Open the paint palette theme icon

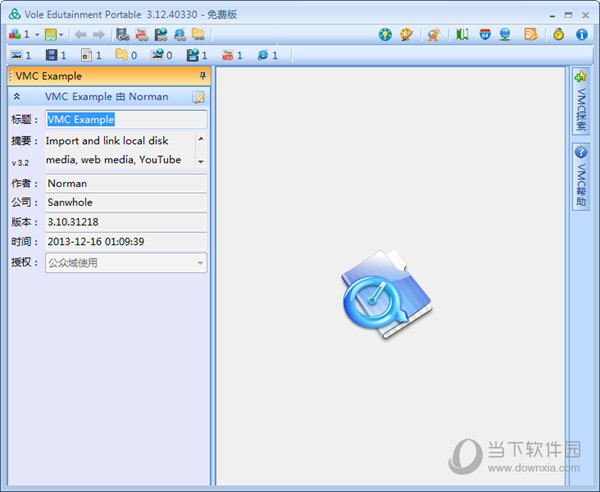406,35
